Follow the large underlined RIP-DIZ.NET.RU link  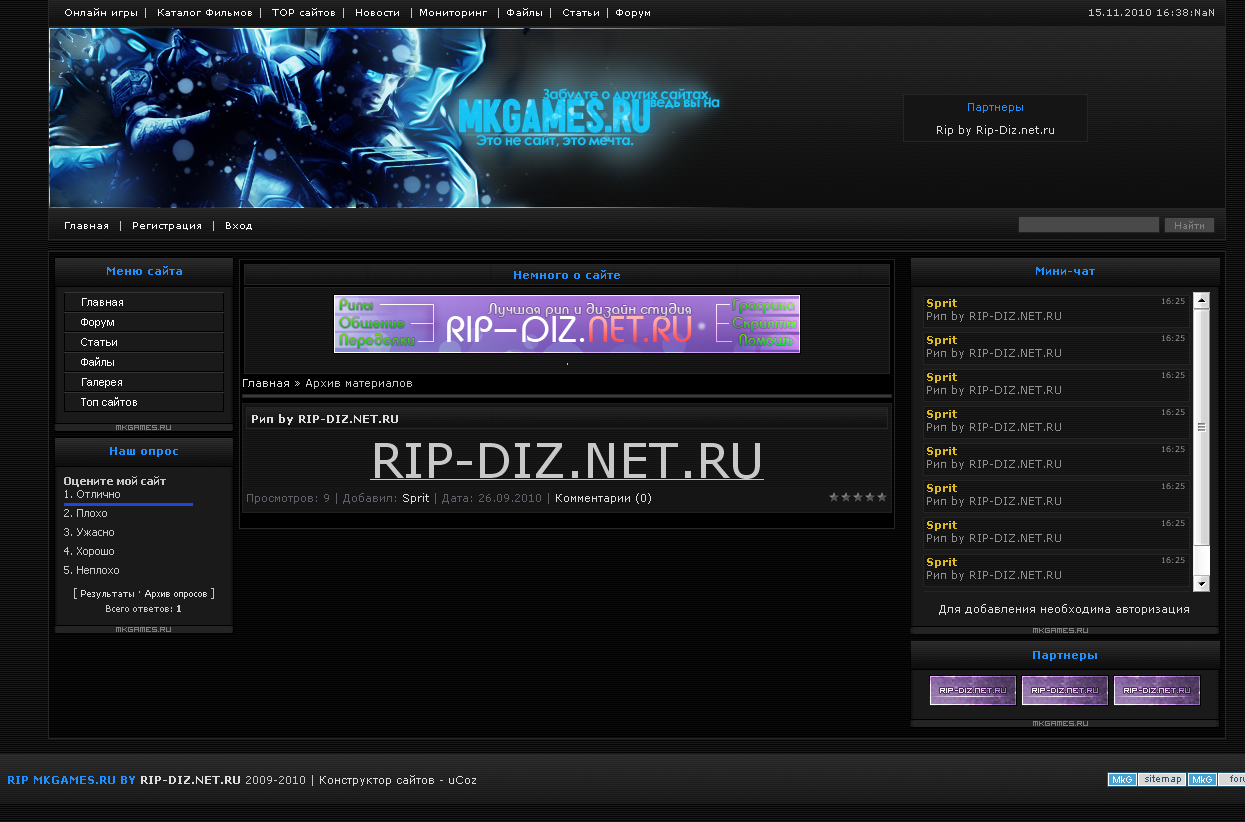point(567,461)
